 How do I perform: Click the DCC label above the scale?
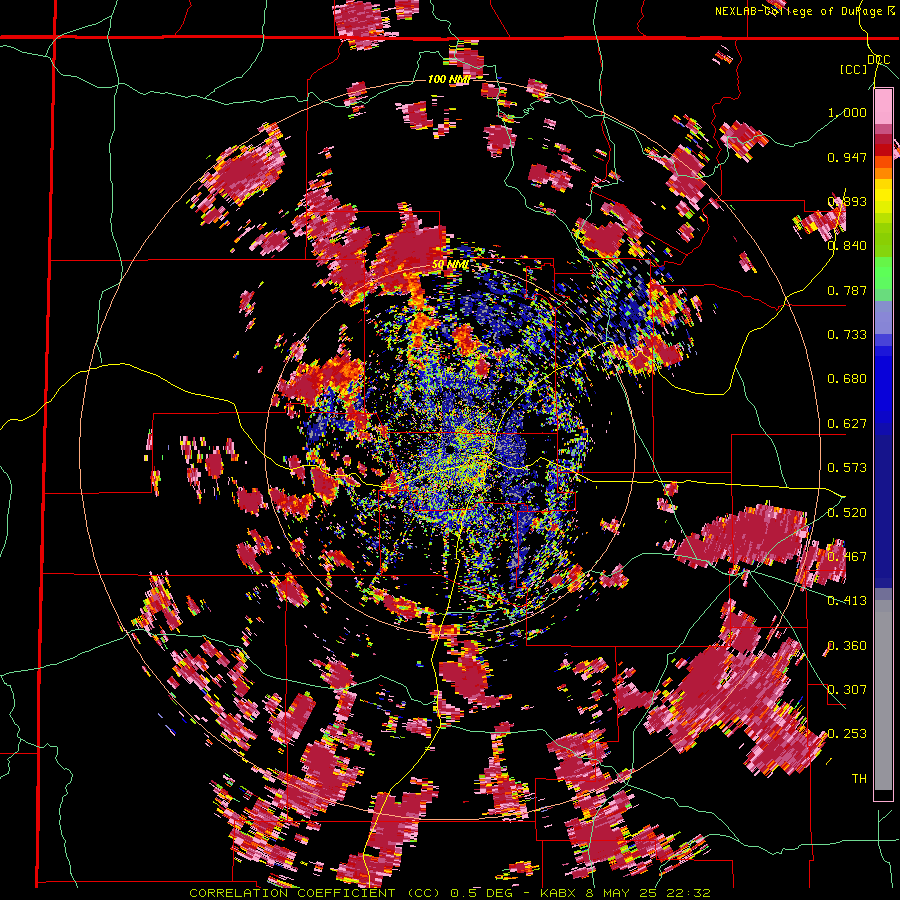(878, 60)
